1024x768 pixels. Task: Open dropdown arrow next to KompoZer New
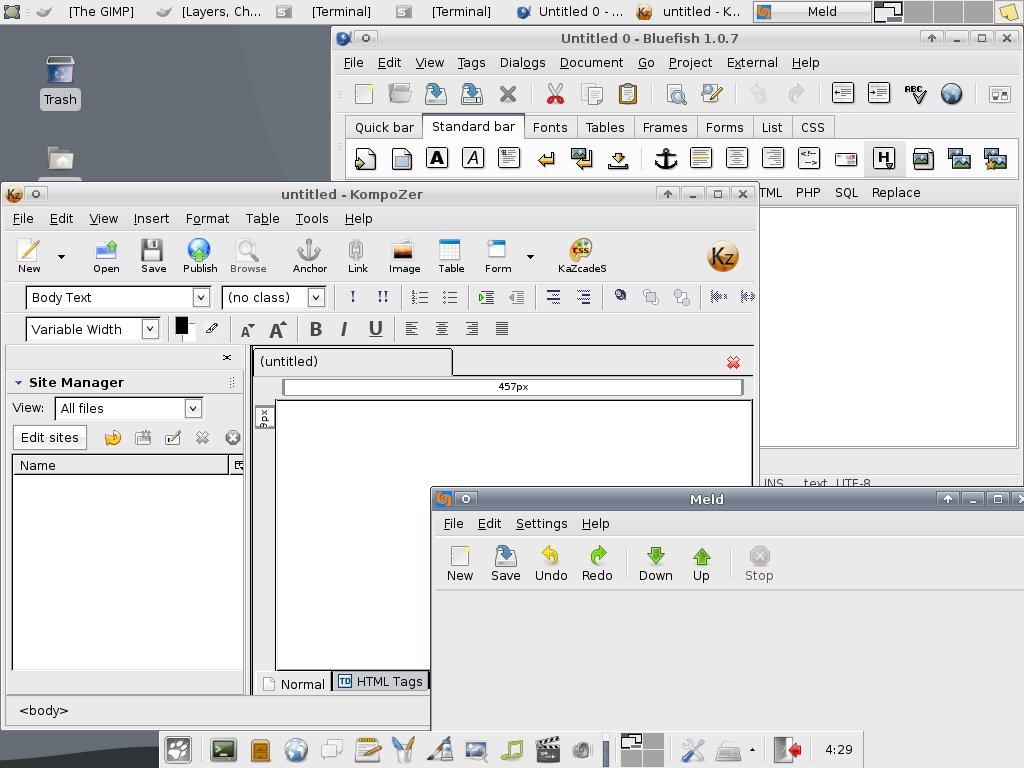(x=61, y=257)
